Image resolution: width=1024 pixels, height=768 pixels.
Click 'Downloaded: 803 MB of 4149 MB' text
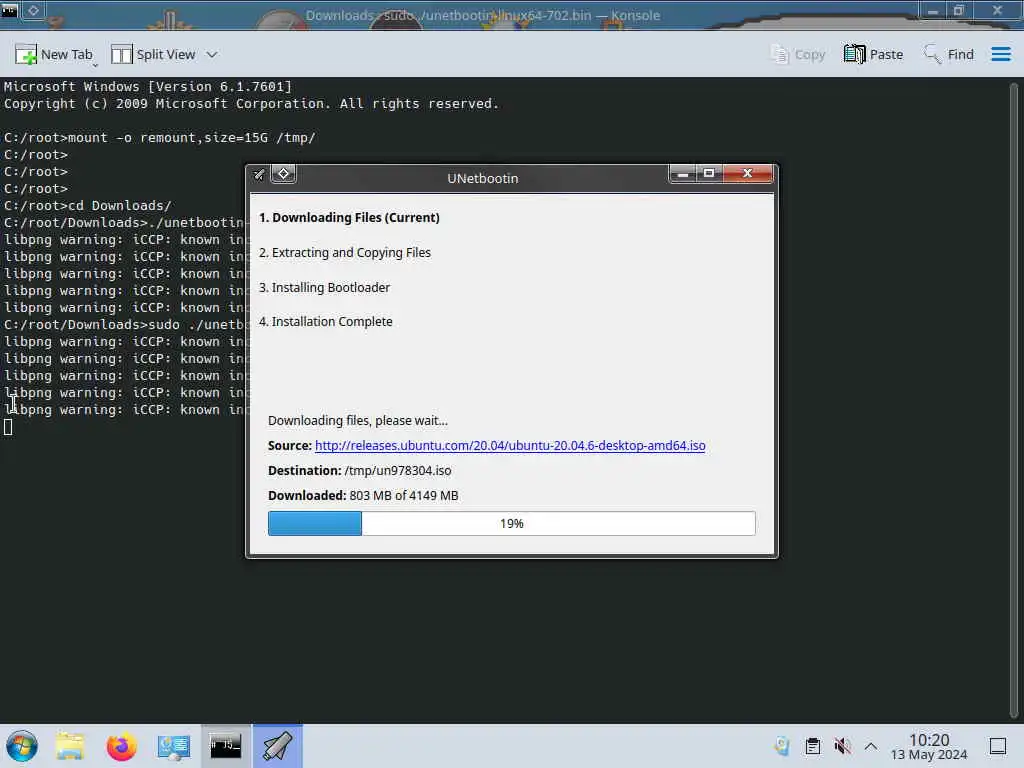(x=363, y=496)
